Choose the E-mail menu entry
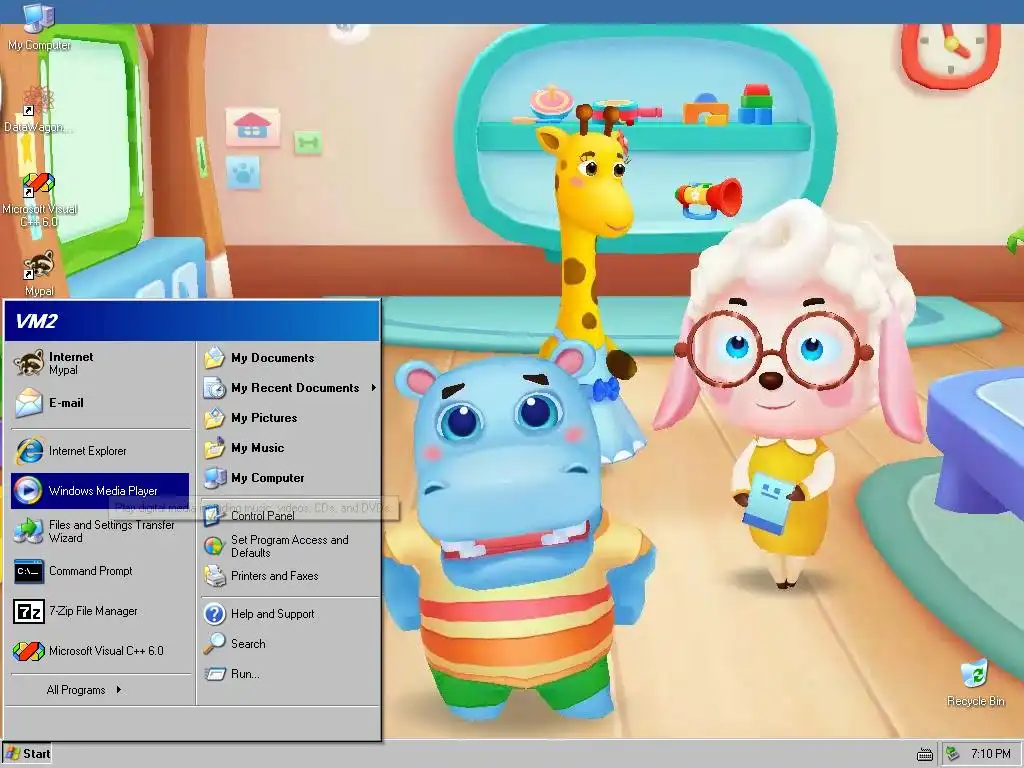The height and width of the screenshot is (768, 1024). 101,403
